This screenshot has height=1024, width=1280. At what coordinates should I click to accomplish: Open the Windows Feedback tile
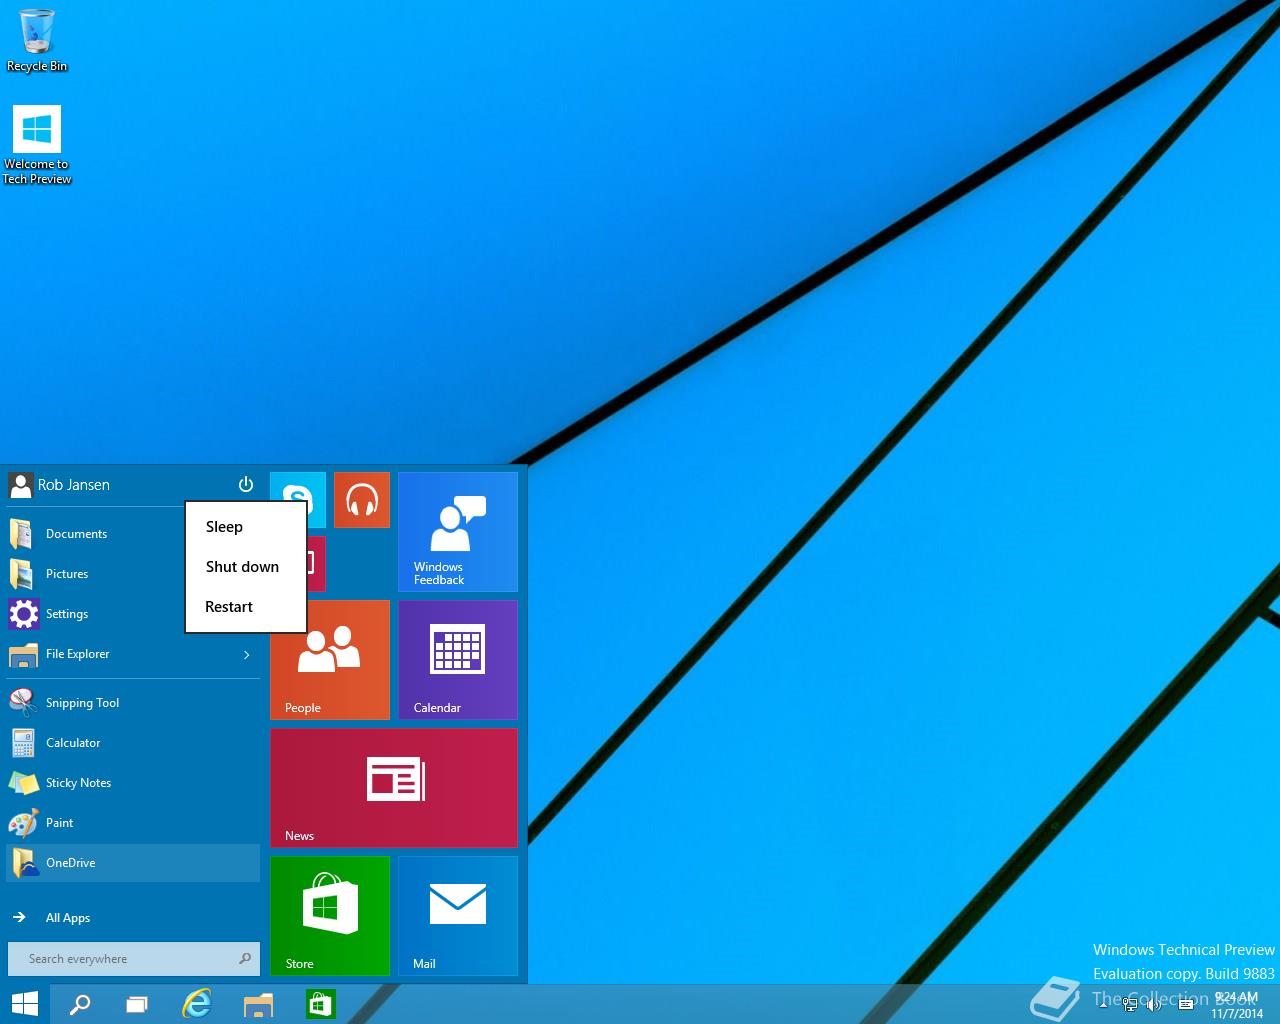[x=458, y=532]
